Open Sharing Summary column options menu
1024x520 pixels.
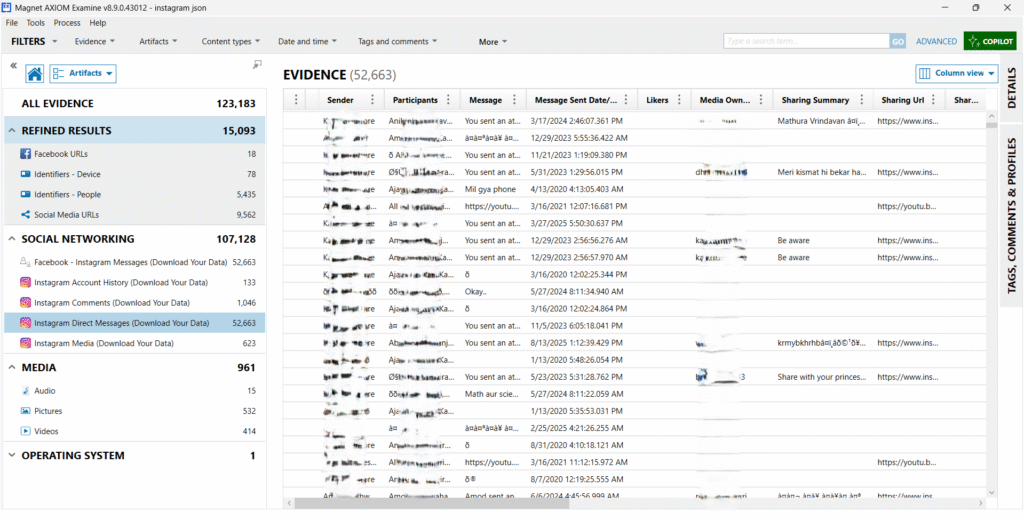coord(861,100)
